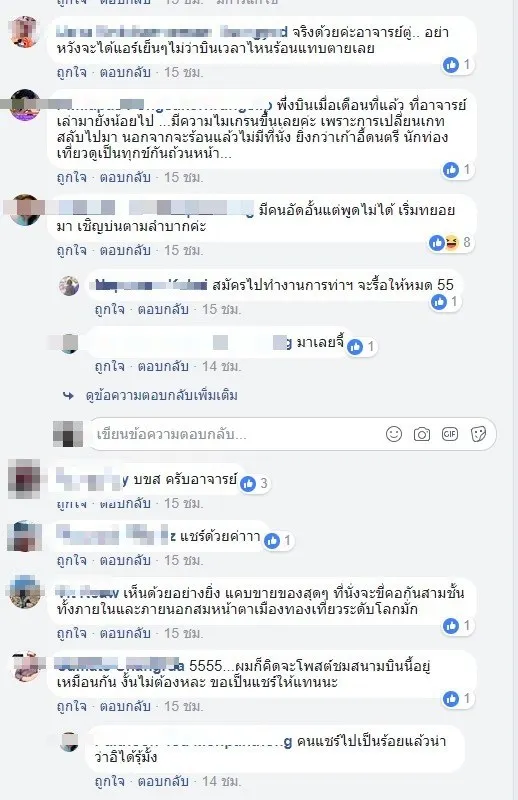Like the 'จริงด้วยค่ะอาจารย์ตู่' comment
This screenshot has width=518, height=800.
coord(71,72)
